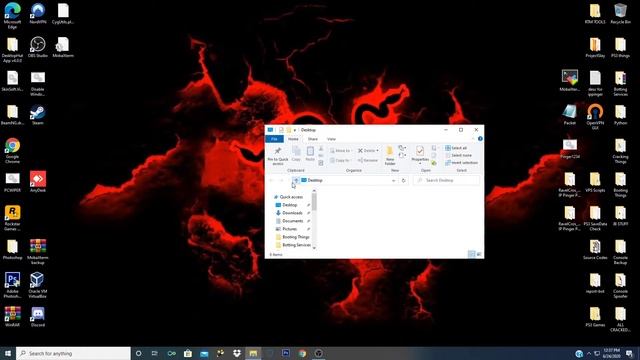Open Task View from the taskbar
Screen dimensions: 640x360
coord(155,353)
